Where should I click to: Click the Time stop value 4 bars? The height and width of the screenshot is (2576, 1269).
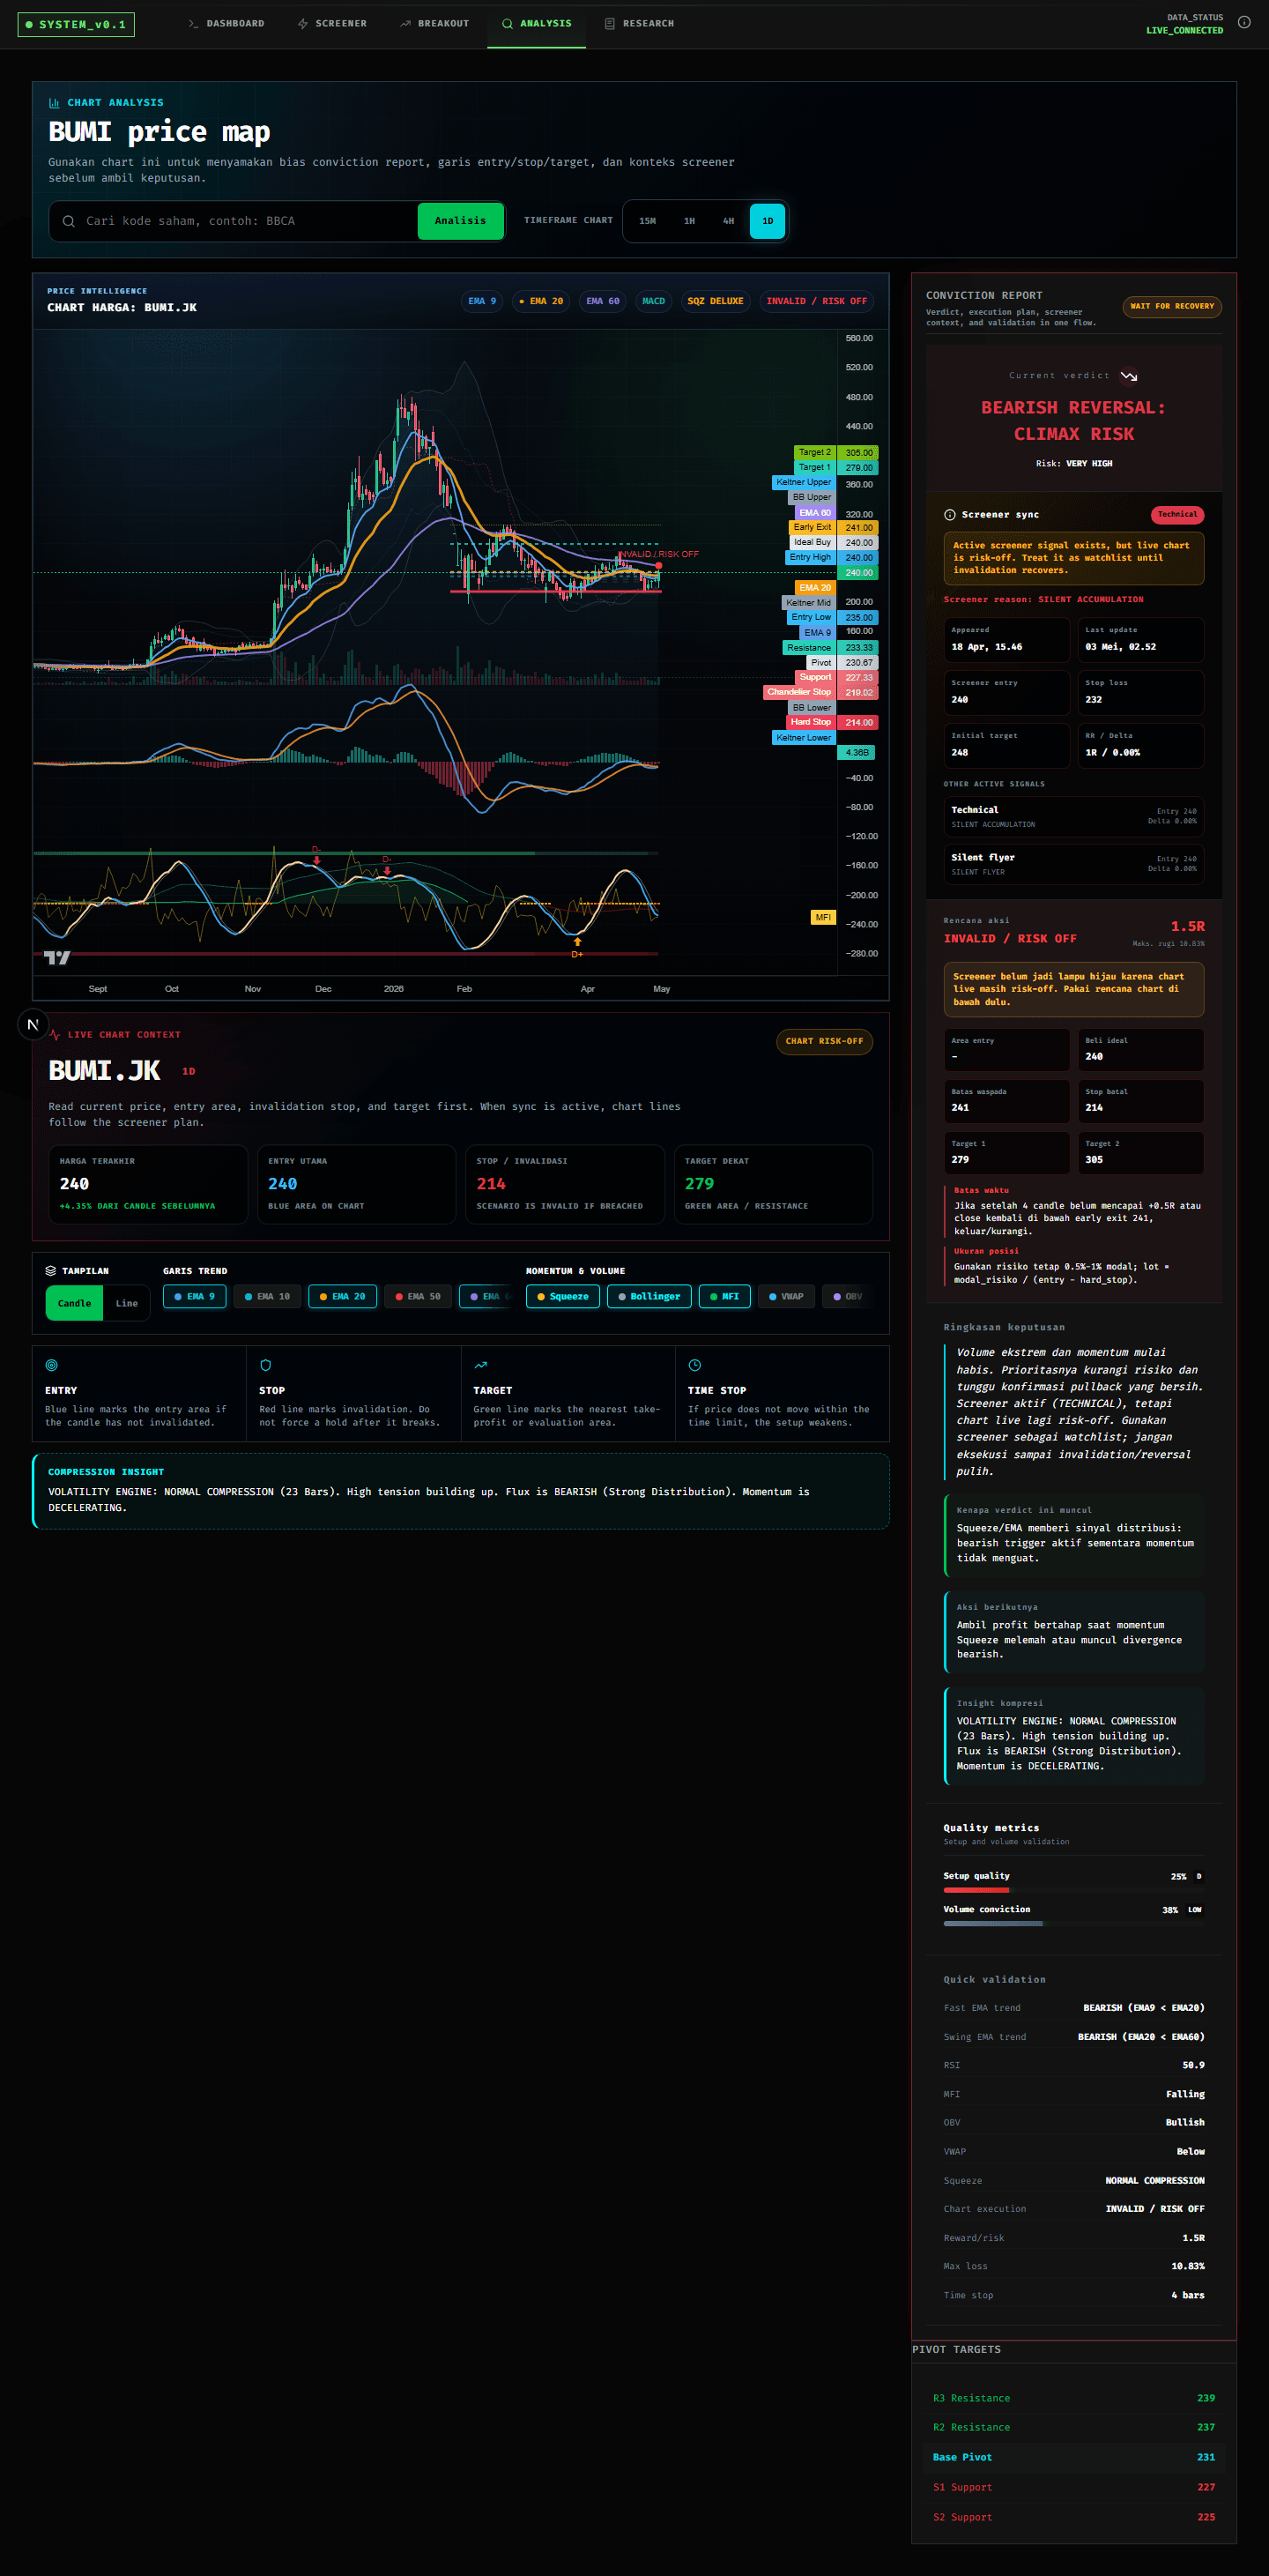[x=1188, y=2295]
